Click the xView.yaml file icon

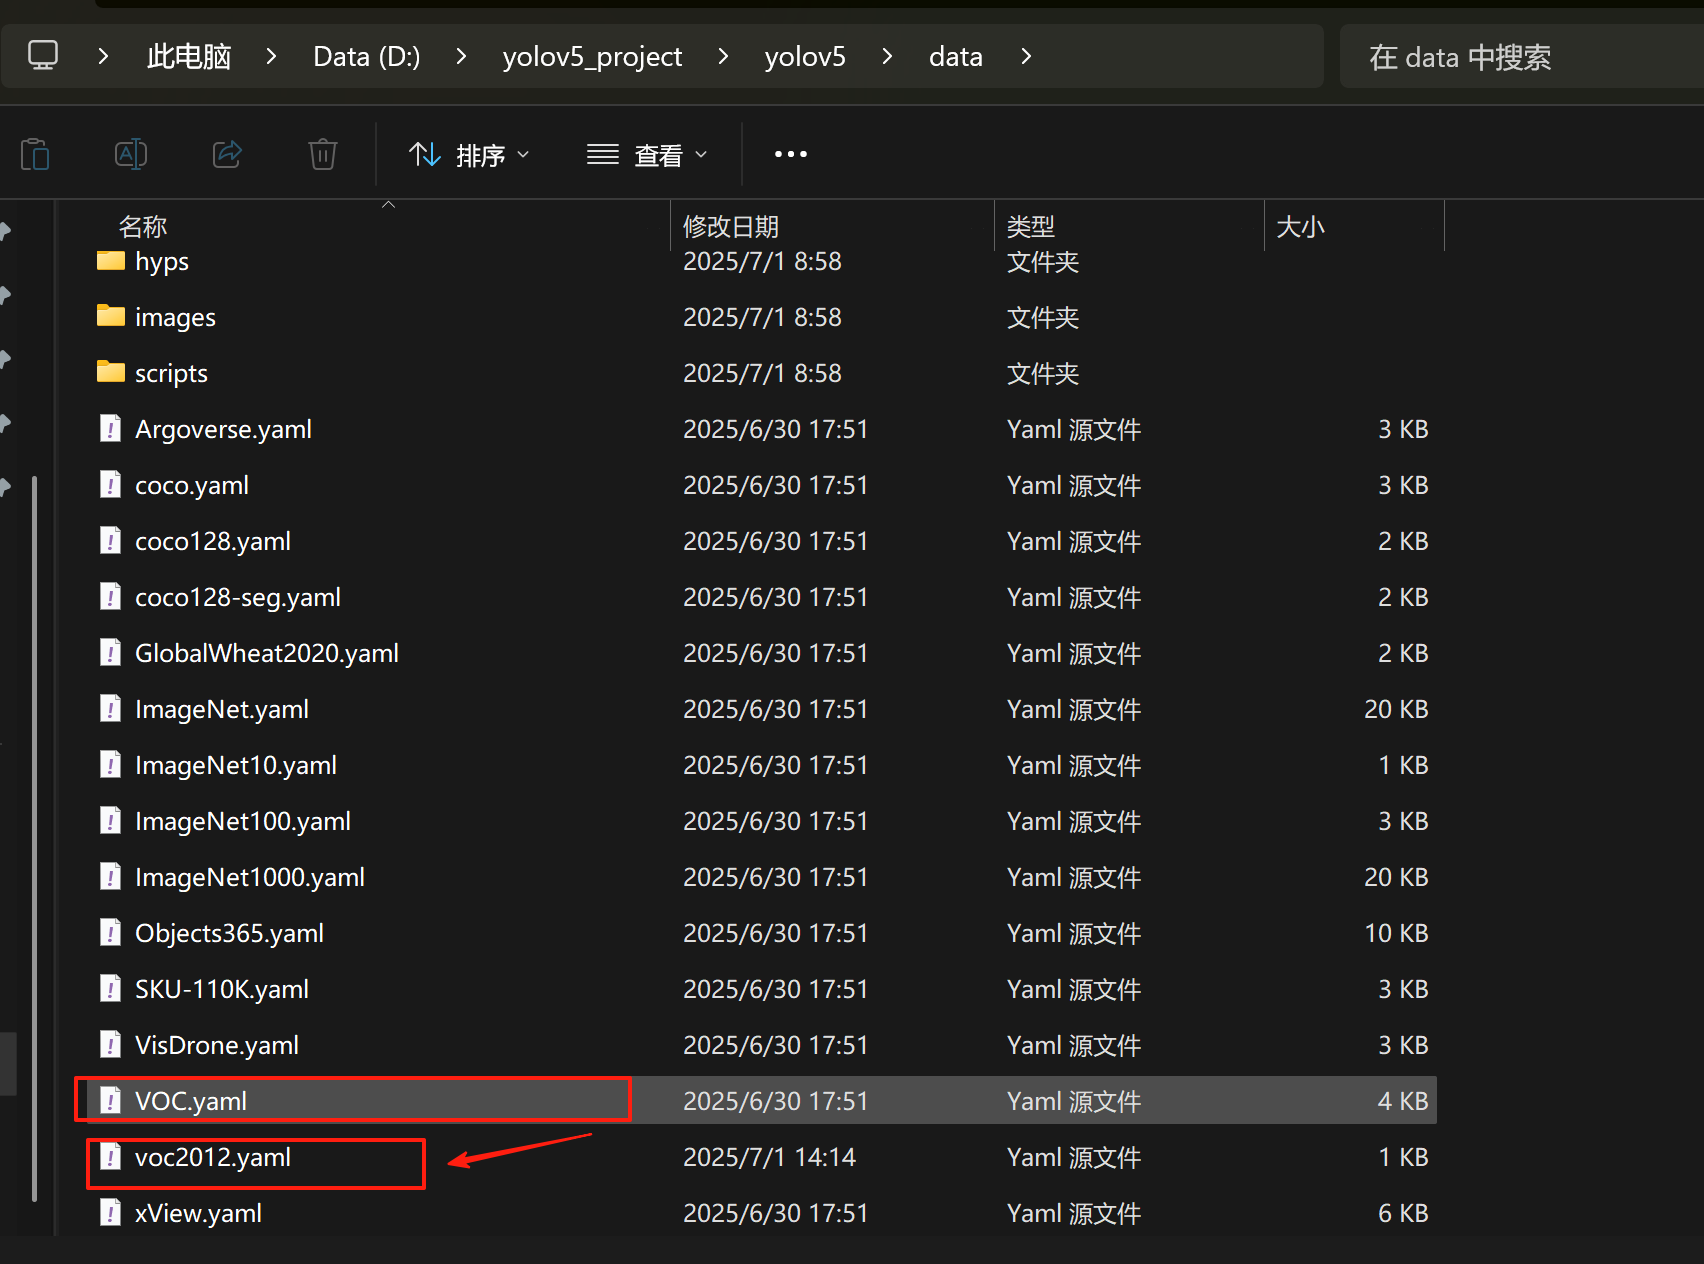pyautogui.click(x=111, y=1212)
